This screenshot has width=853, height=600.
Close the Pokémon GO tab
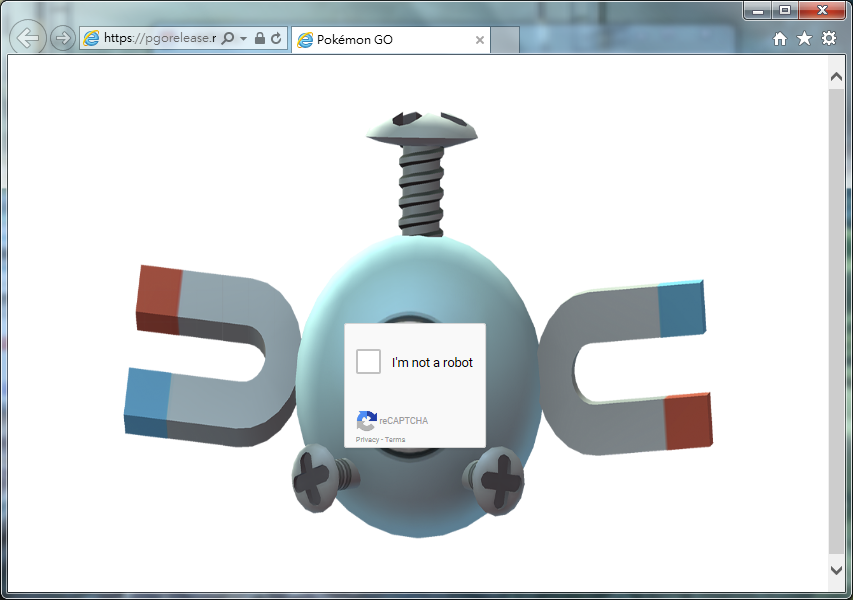click(479, 40)
